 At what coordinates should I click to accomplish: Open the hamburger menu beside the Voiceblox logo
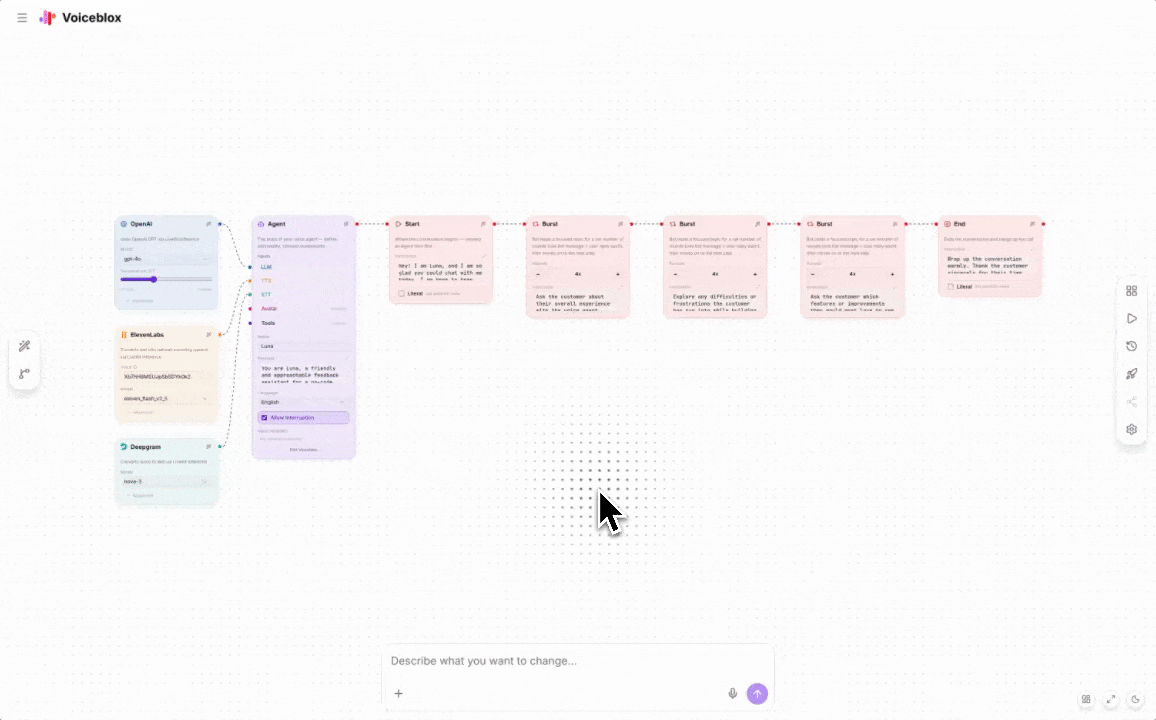[x=22, y=18]
